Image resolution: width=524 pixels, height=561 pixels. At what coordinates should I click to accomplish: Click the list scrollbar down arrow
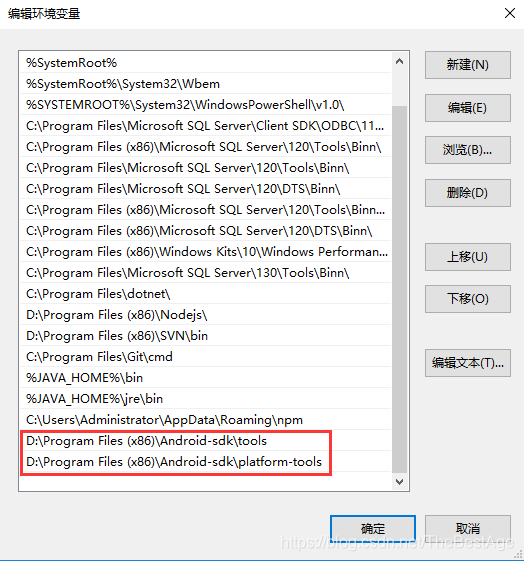pyautogui.click(x=400, y=482)
